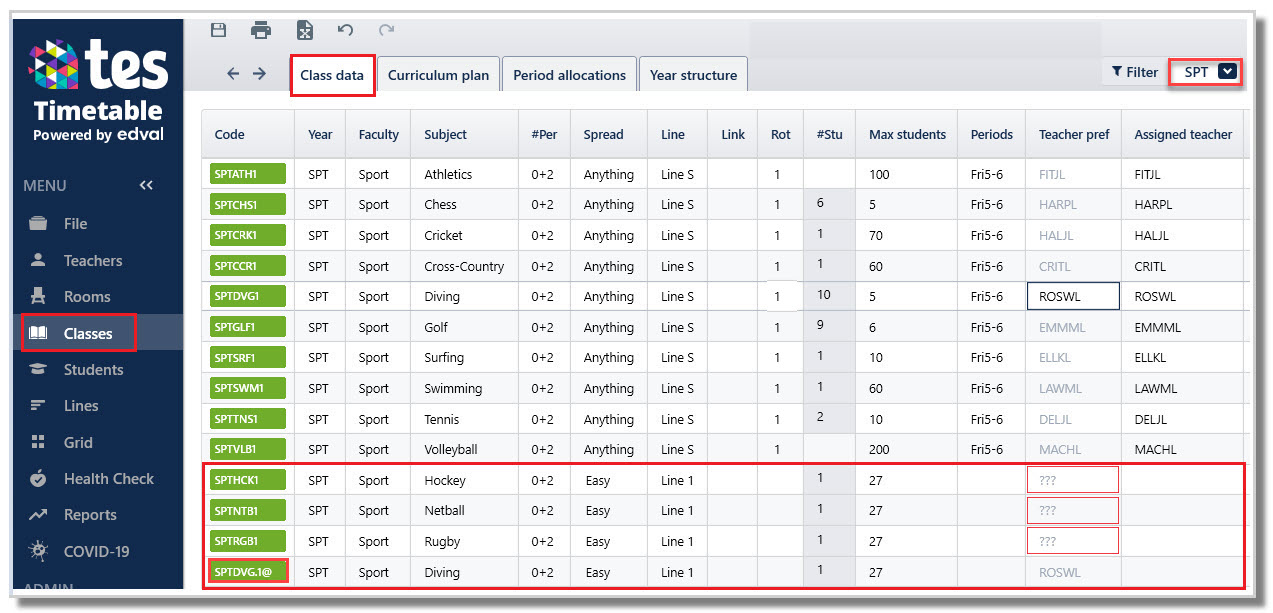This screenshot has height=613, width=1273.
Task: Click the SPTGLF1 class code badge
Action: point(248,327)
